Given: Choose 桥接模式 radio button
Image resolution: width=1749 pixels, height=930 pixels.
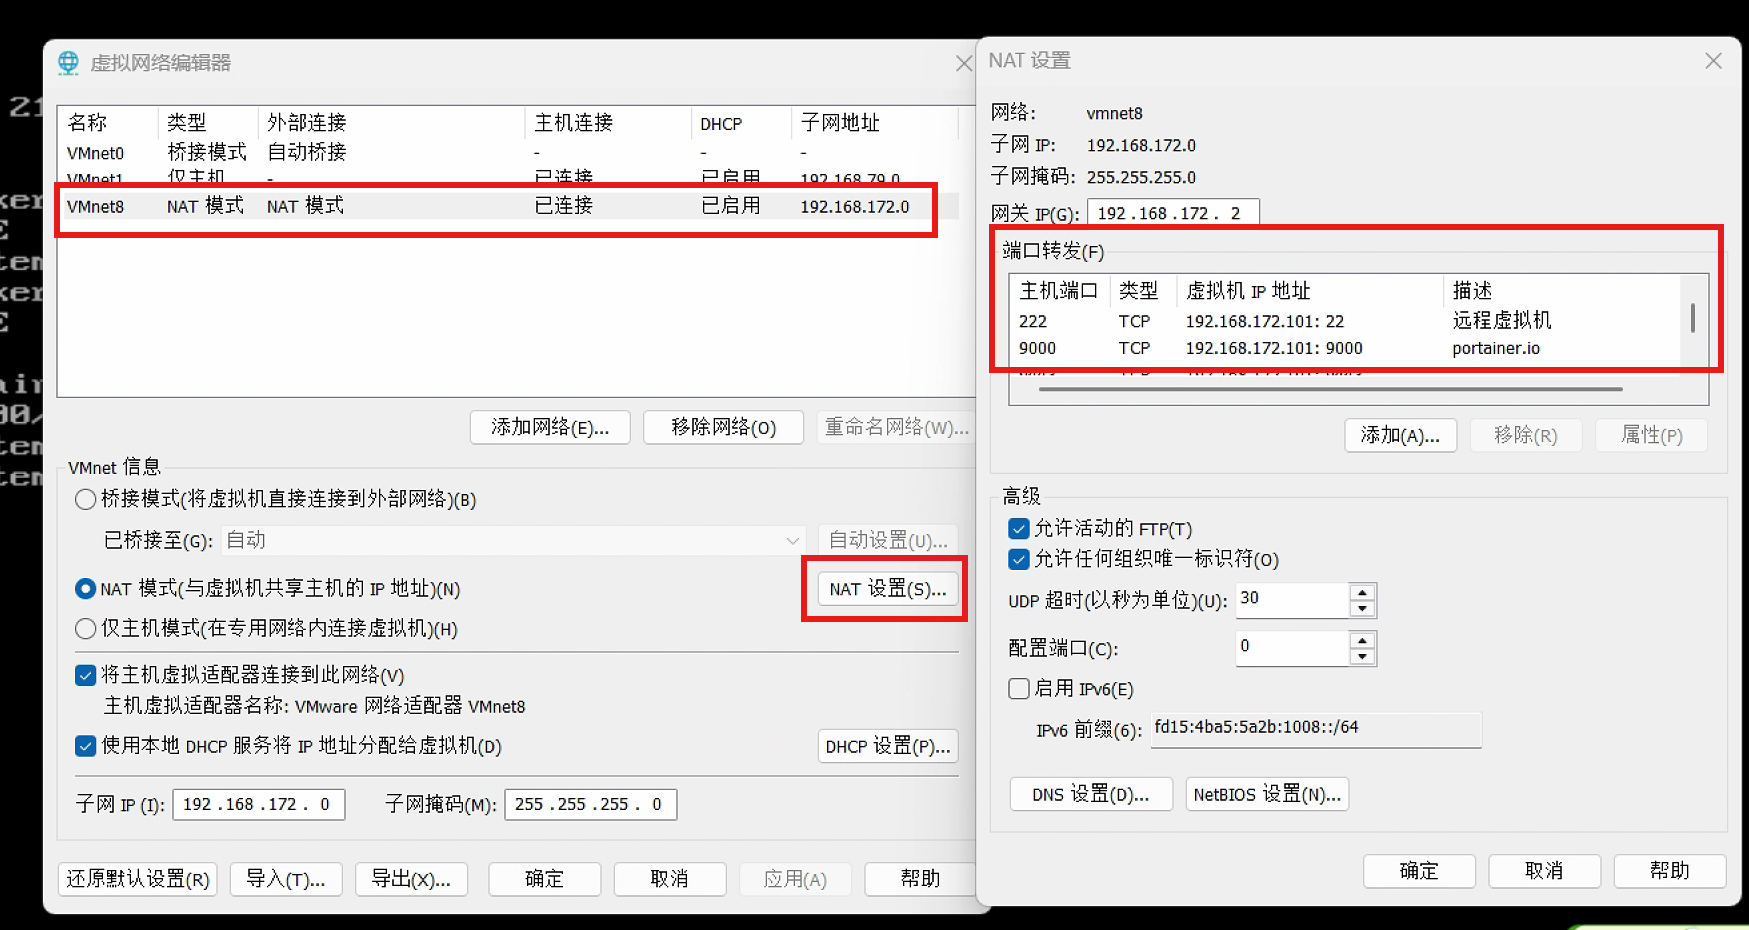Looking at the screenshot, I should 85,499.
